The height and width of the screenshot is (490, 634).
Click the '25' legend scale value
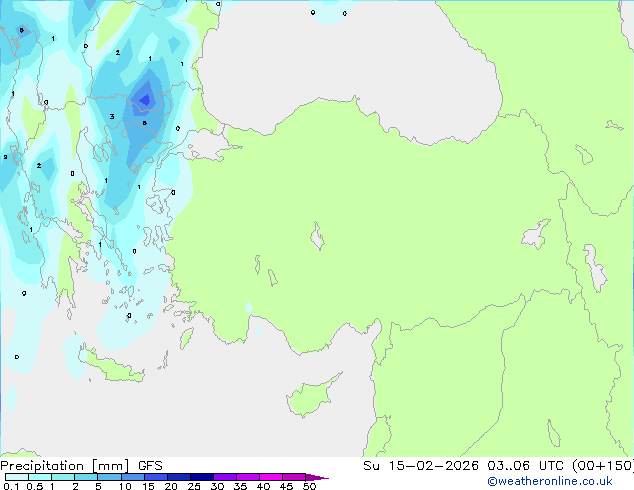(194, 486)
